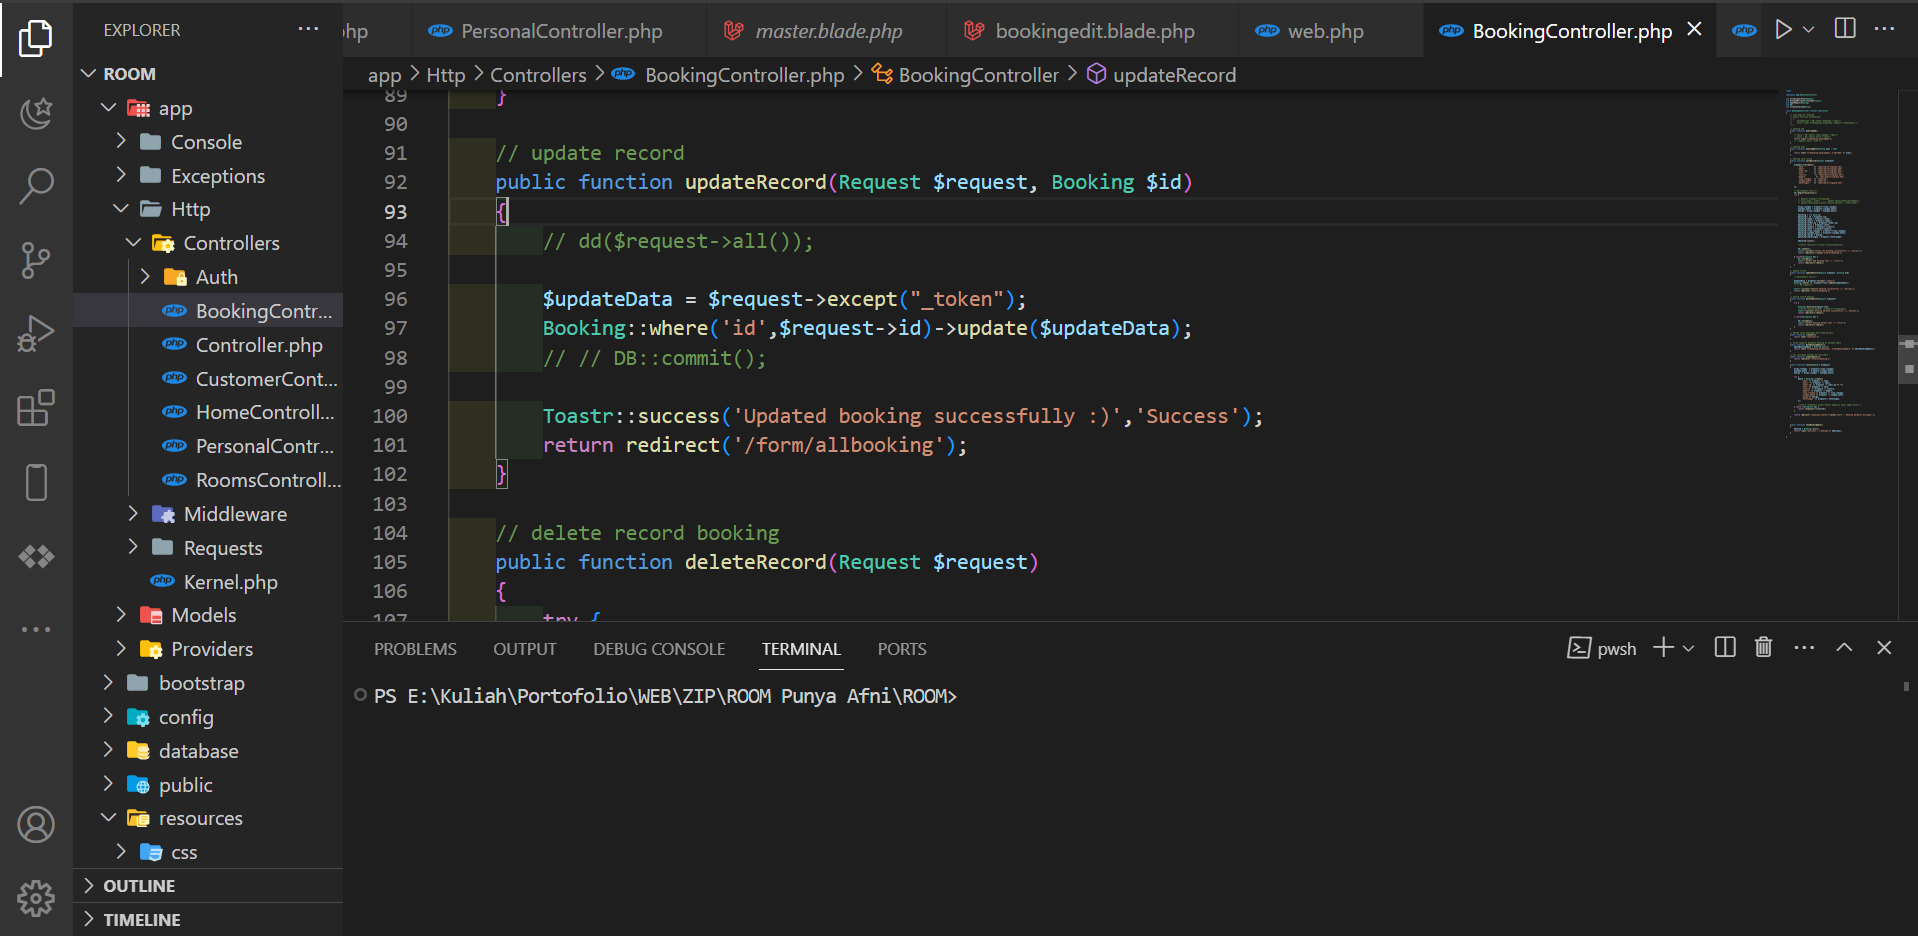Close the BookingController.php tab
This screenshot has height=936, width=1918.
tap(1694, 29)
